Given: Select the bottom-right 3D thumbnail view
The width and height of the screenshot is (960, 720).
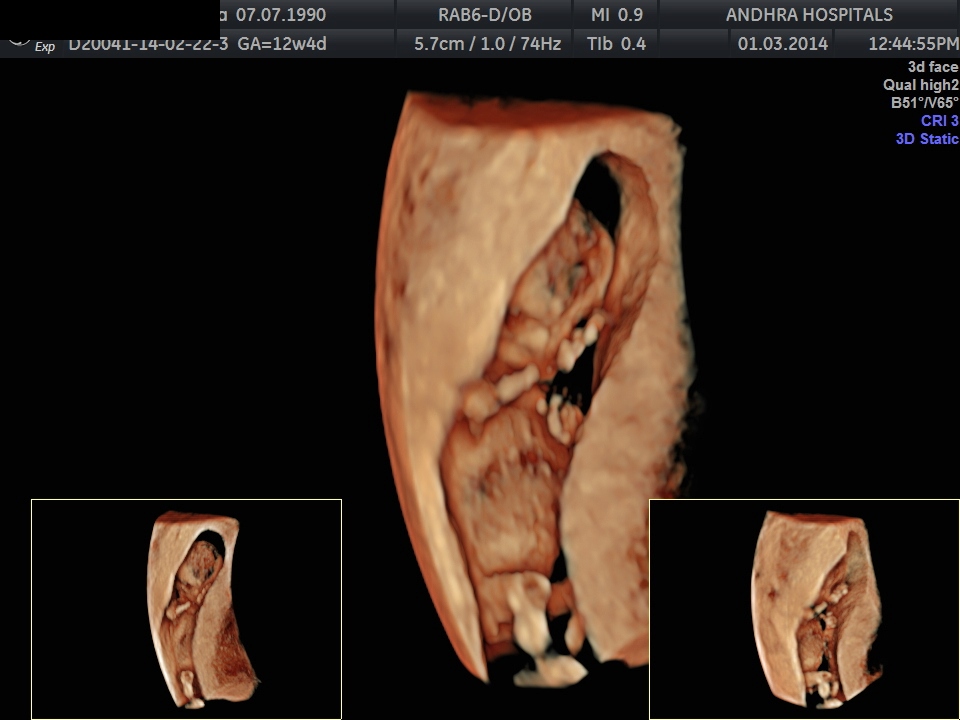Looking at the screenshot, I should pos(804,609).
